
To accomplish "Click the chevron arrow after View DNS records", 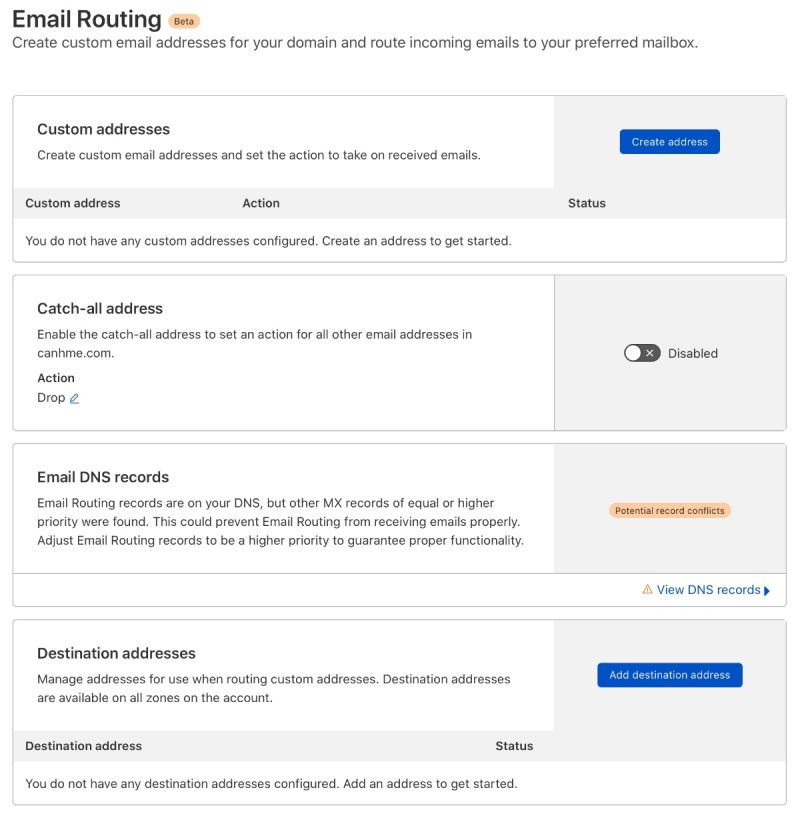I will coord(767,590).
